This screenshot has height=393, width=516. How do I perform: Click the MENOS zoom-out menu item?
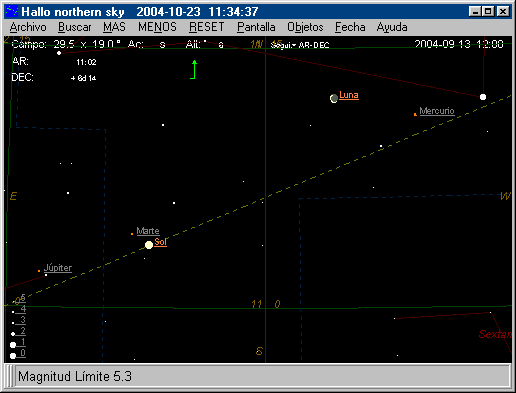(157, 27)
